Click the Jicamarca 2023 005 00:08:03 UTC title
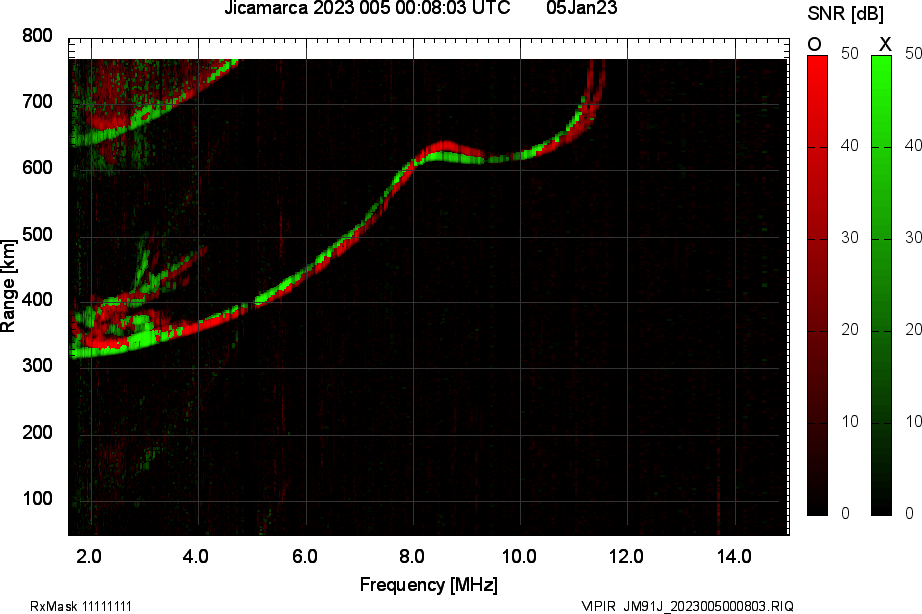 (367, 8)
